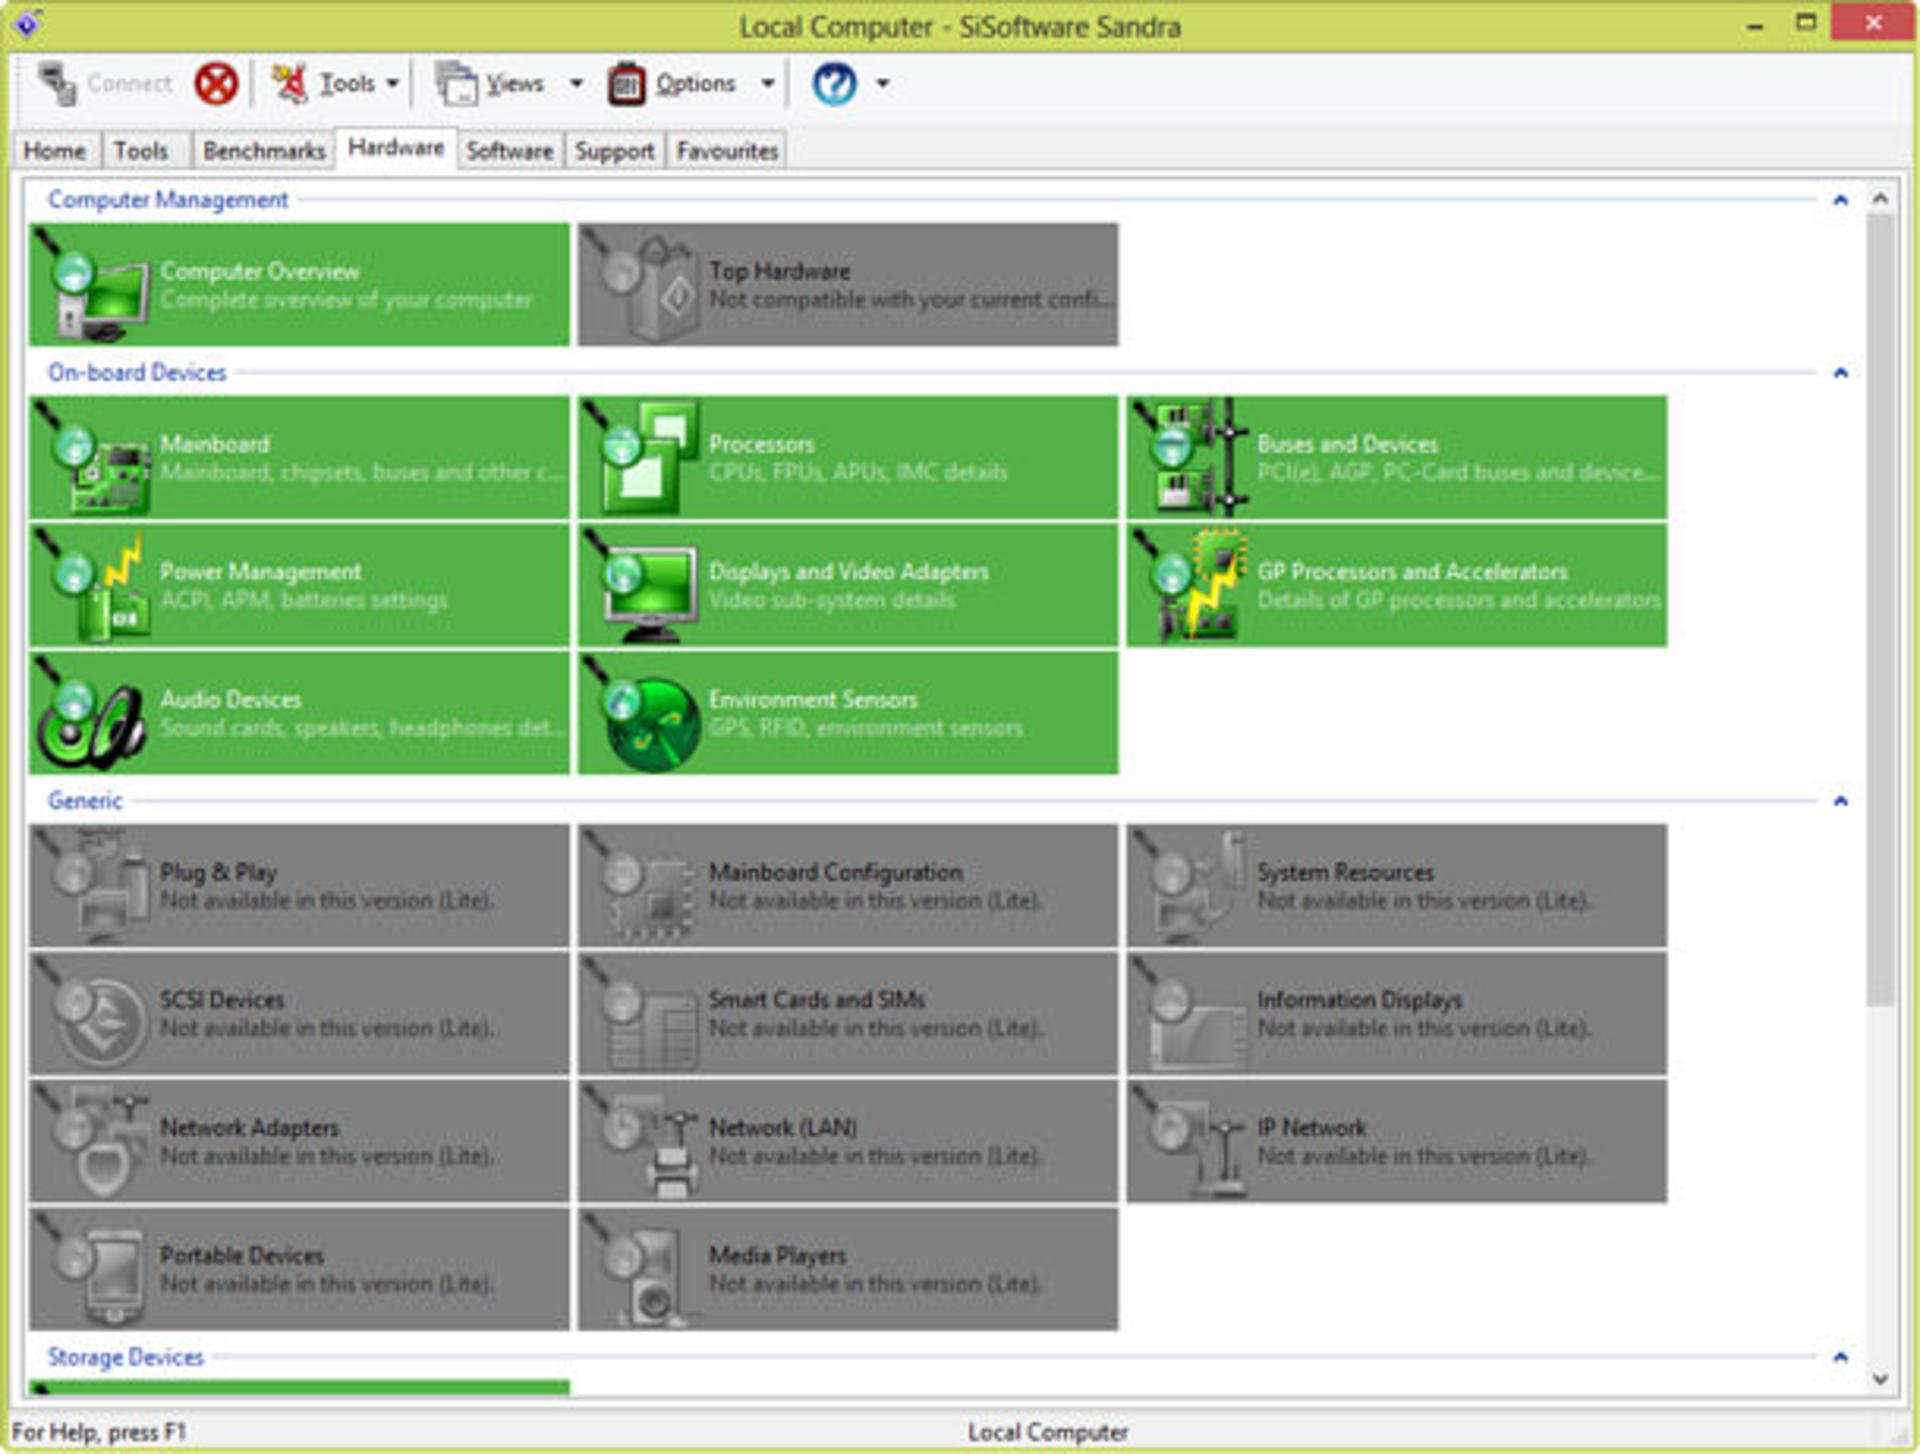The height and width of the screenshot is (1454, 1920).
Task: Click the blue help question mark icon
Action: click(834, 83)
